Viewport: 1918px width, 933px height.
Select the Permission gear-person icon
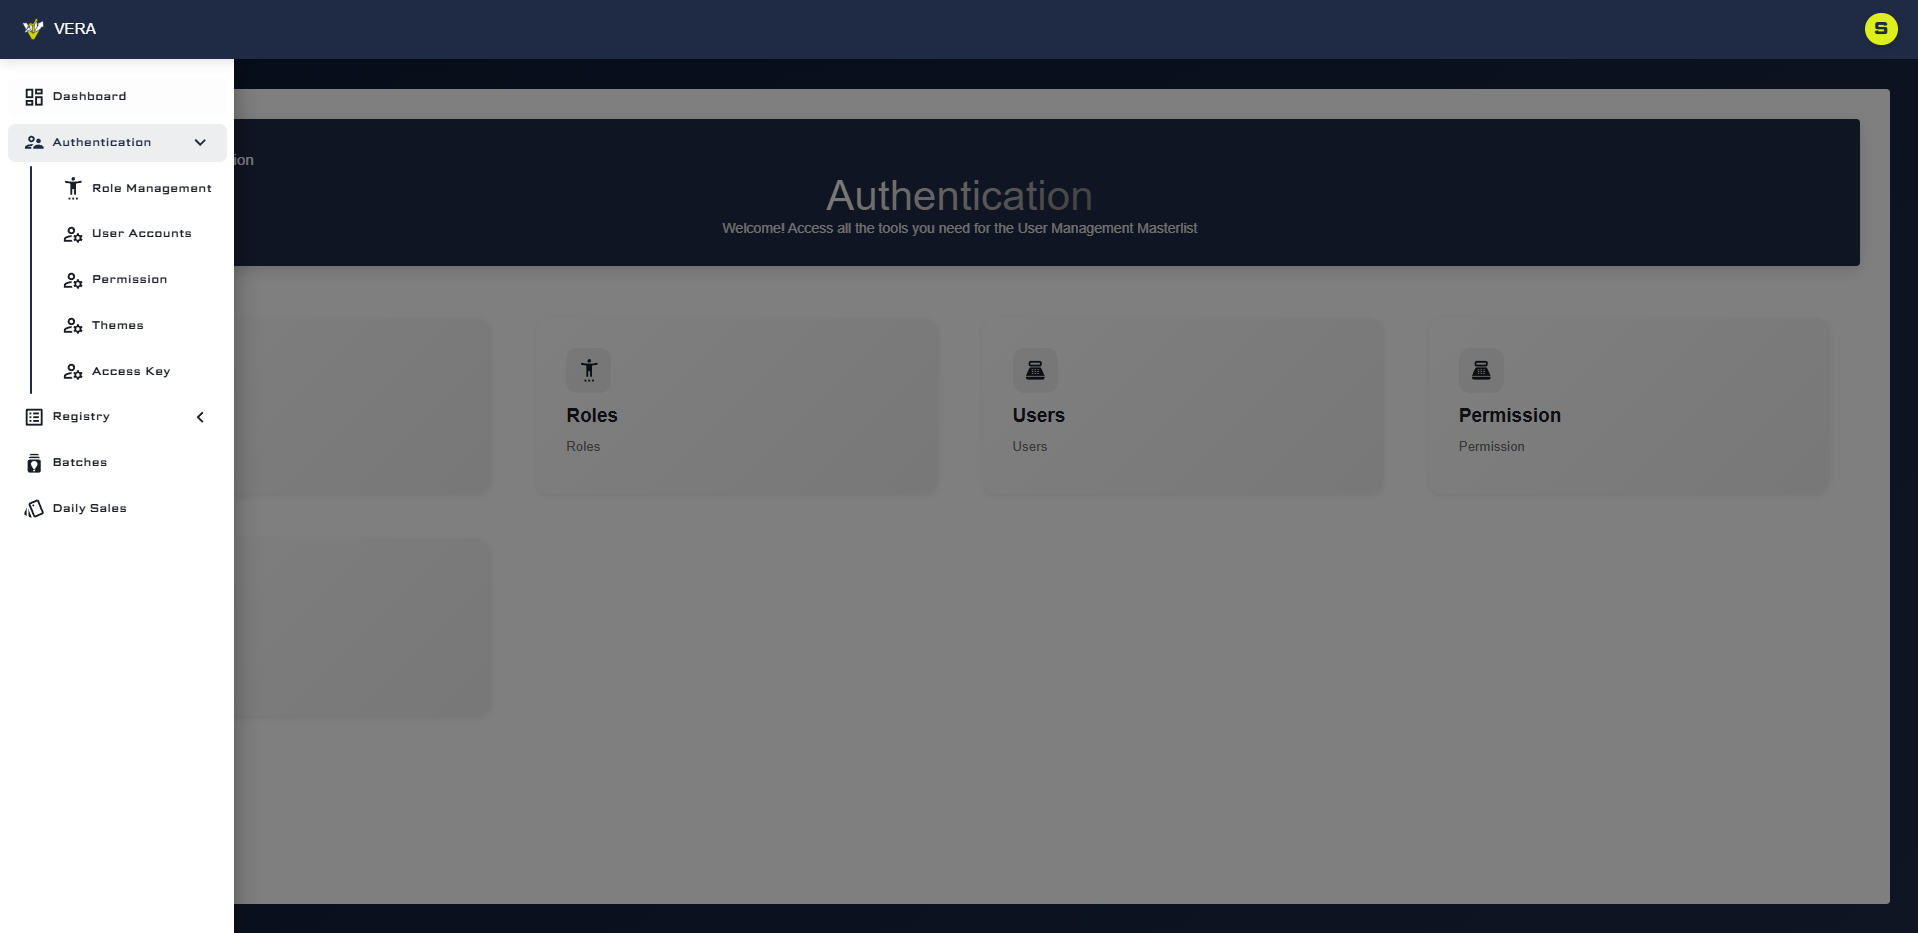(x=73, y=280)
